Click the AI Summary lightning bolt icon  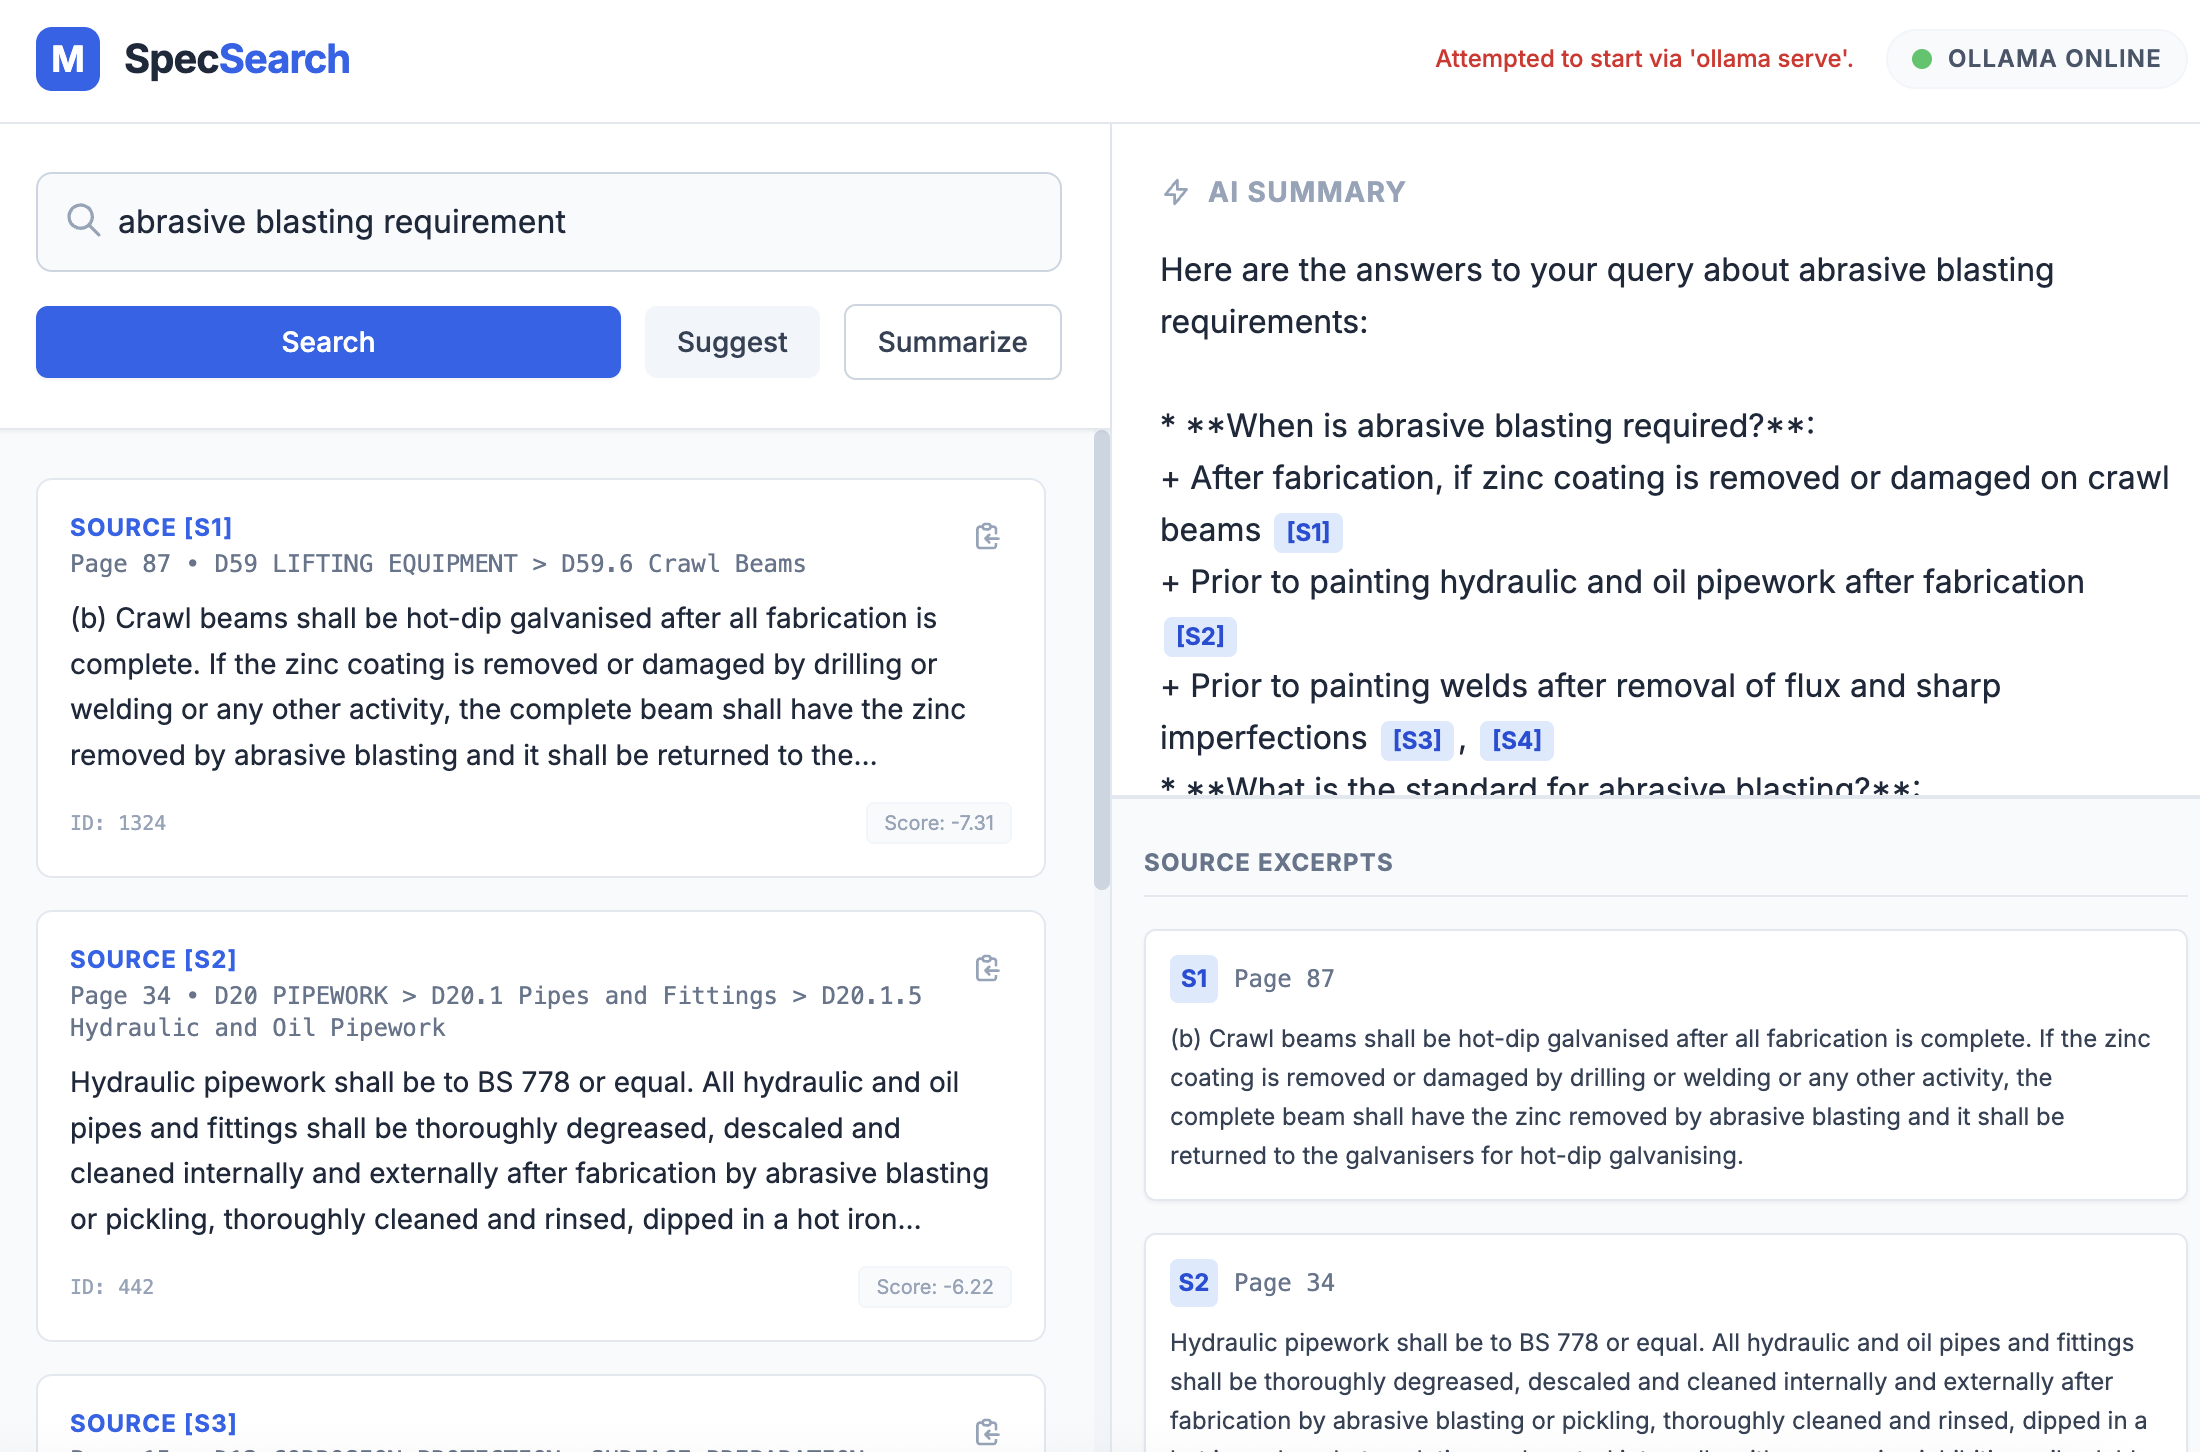click(1176, 192)
